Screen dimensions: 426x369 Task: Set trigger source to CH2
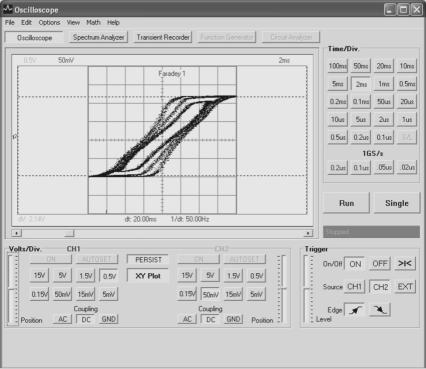coord(380,287)
